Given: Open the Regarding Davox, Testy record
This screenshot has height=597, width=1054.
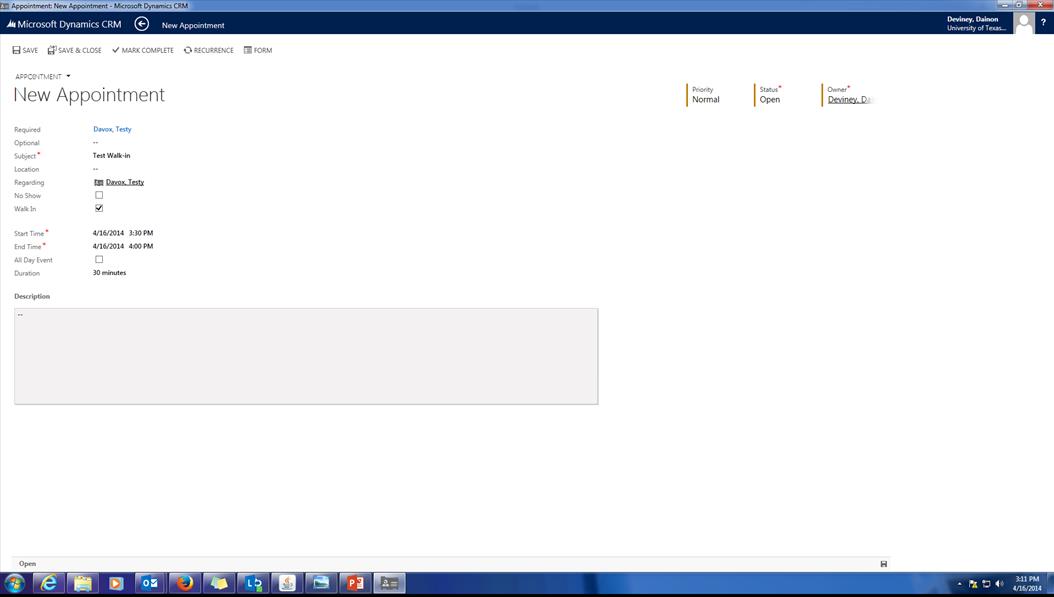Looking at the screenshot, I should tap(124, 182).
